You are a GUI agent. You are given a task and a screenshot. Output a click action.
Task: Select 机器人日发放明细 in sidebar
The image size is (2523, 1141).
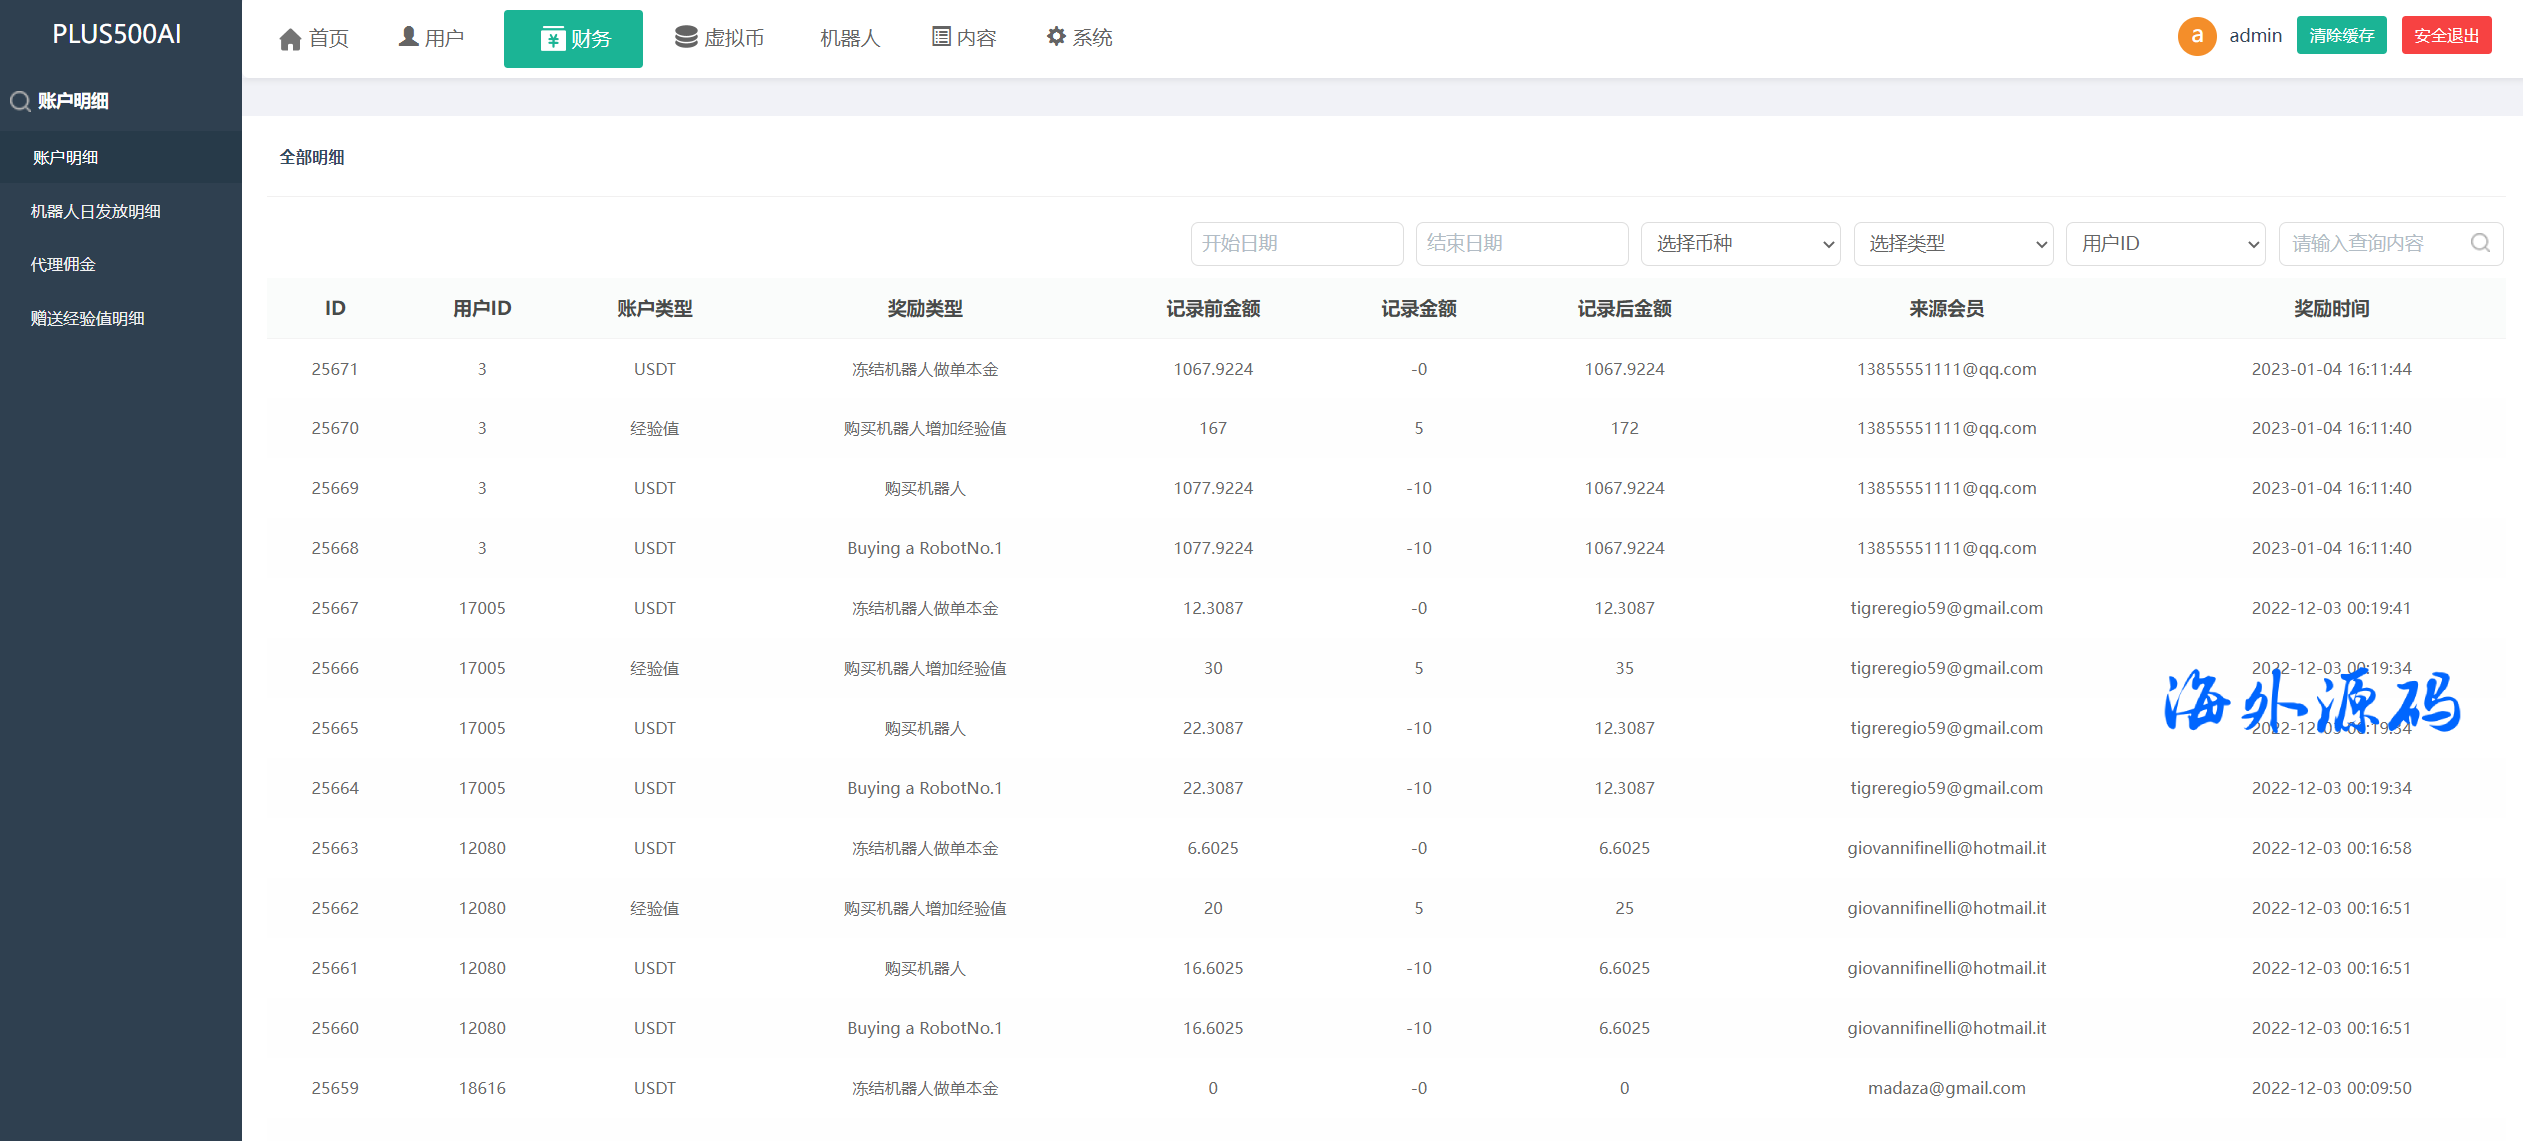pos(96,211)
